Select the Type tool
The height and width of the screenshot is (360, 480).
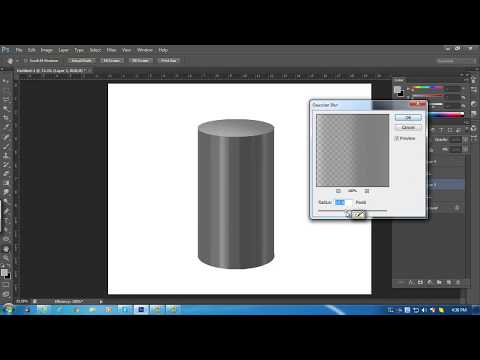point(6,220)
